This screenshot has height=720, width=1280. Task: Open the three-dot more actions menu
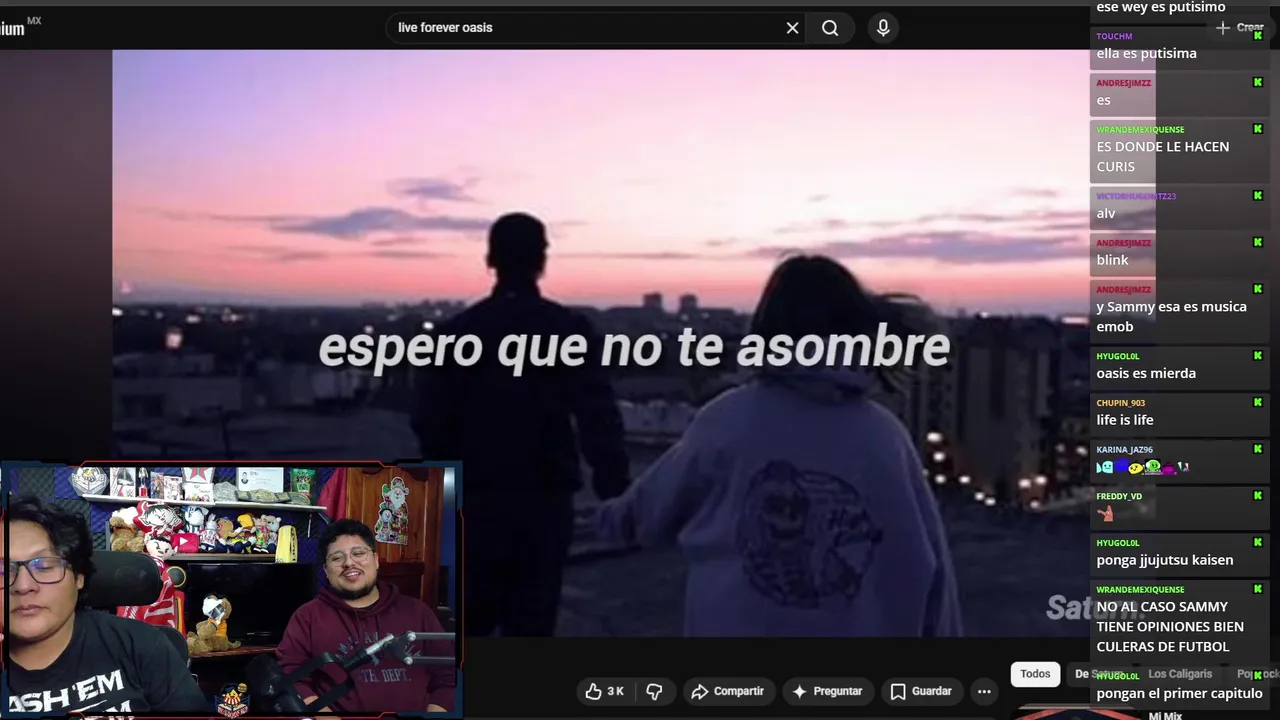coord(984,691)
